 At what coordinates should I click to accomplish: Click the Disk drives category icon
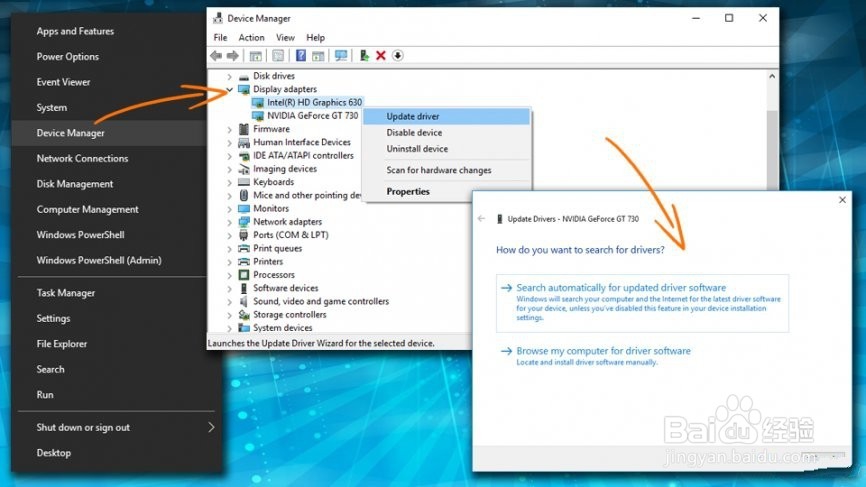[x=244, y=76]
